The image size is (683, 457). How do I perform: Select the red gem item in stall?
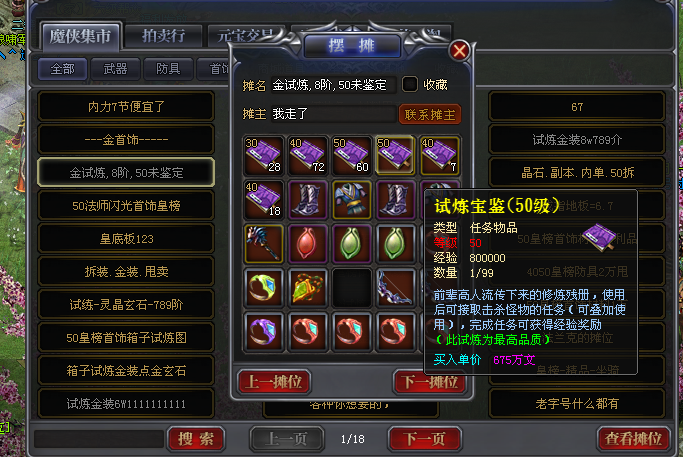[308, 244]
